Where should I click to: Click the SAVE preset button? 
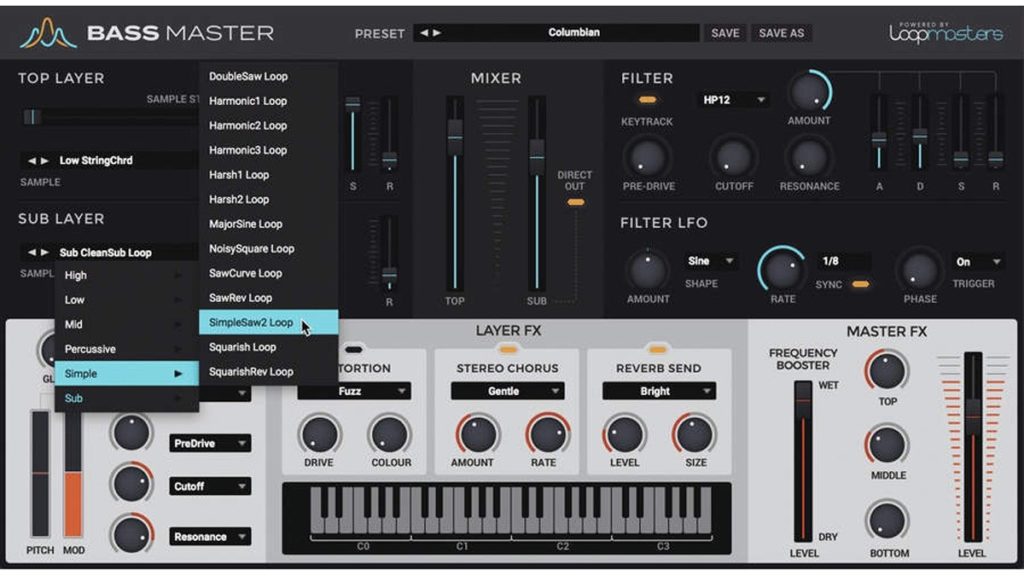725,33
